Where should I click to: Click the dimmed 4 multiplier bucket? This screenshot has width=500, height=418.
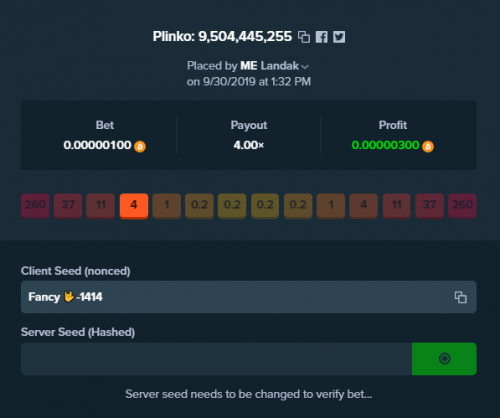(x=364, y=206)
